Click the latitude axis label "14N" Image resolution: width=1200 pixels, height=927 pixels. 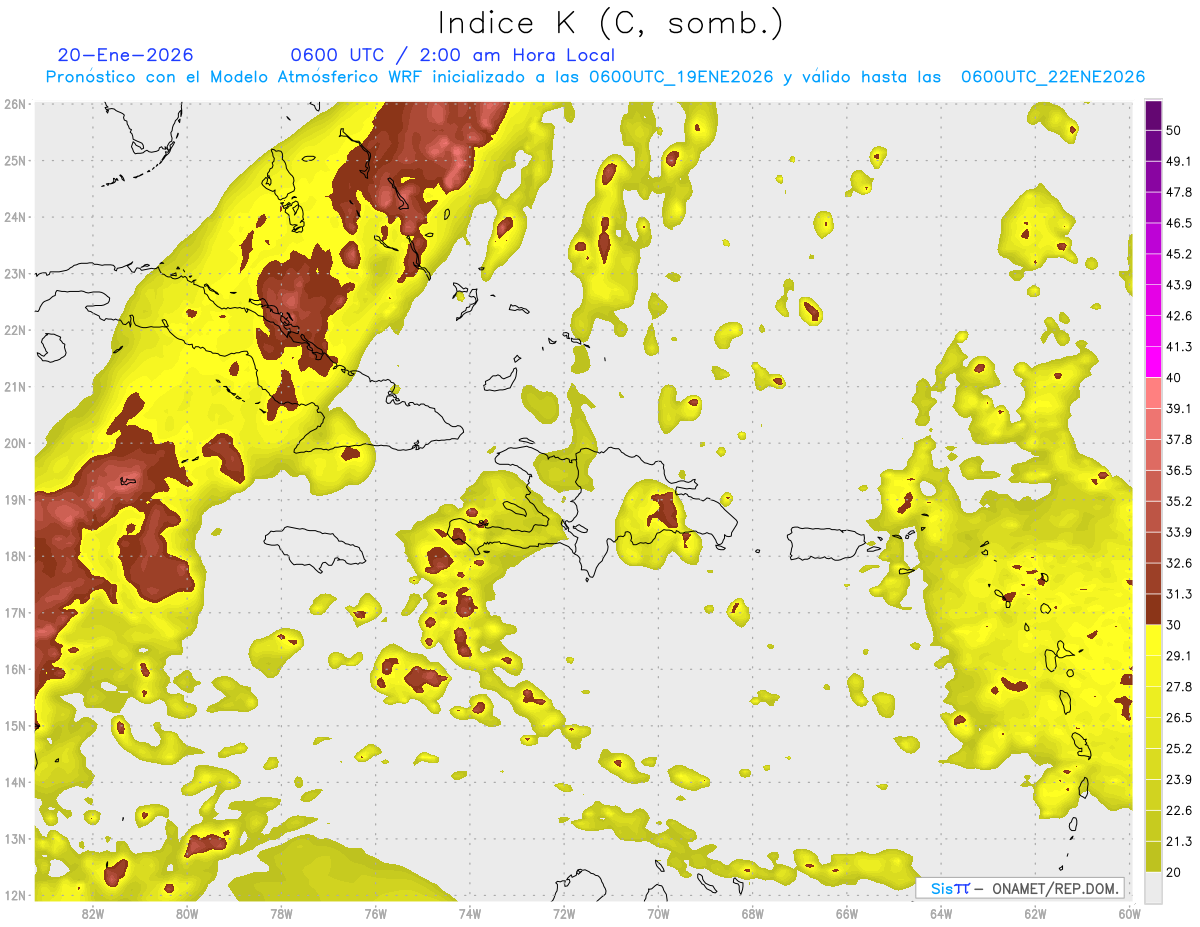tap(15, 782)
